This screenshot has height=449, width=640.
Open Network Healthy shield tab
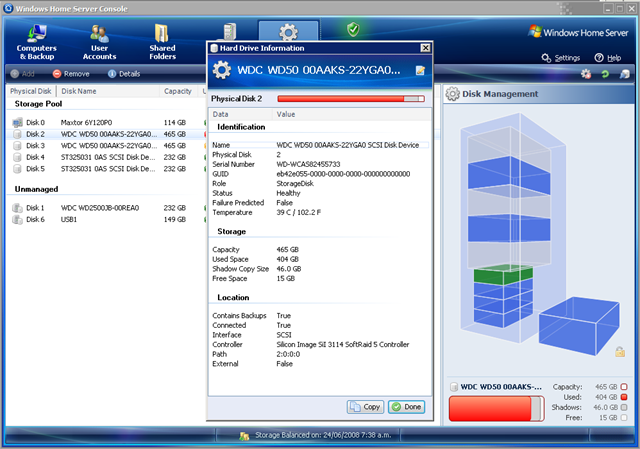[x=353, y=29]
